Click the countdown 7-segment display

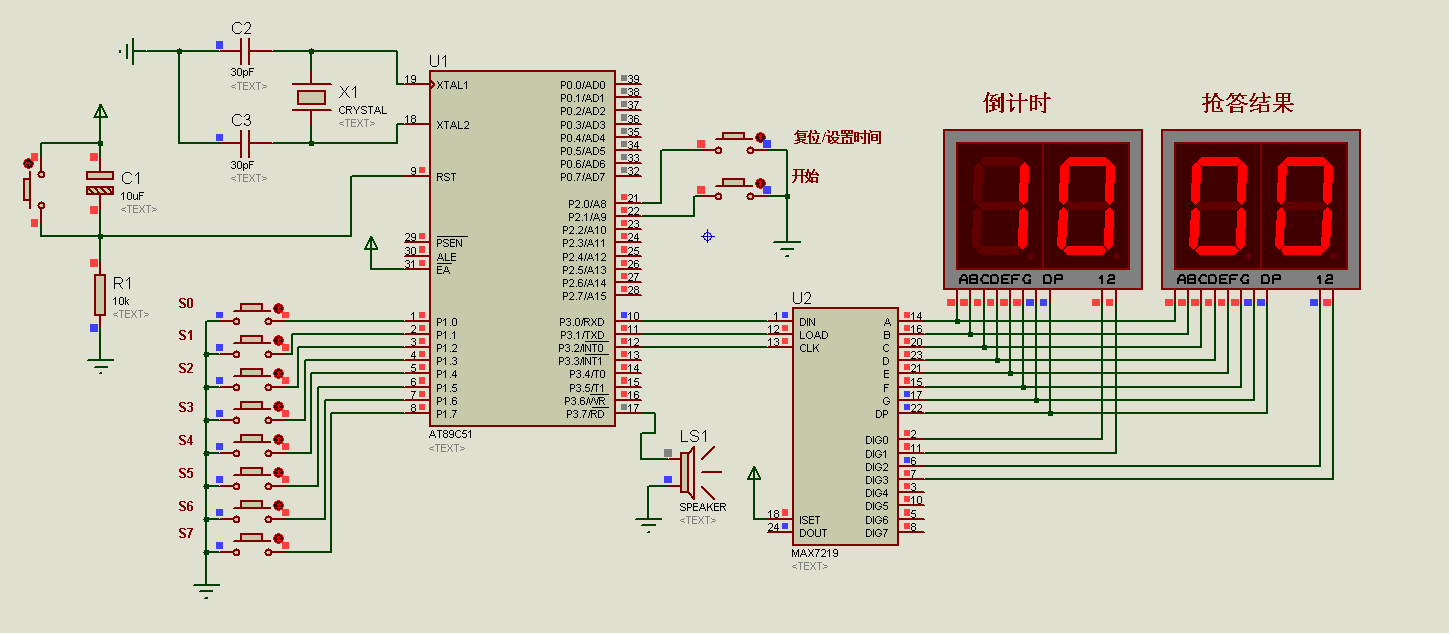(1043, 209)
